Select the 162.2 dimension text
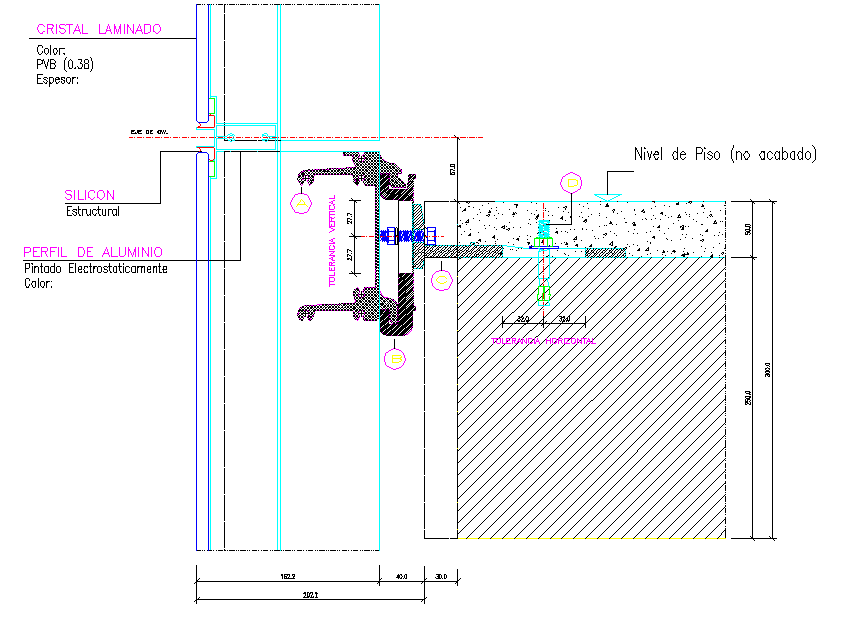848x621 pixels. pos(285,576)
